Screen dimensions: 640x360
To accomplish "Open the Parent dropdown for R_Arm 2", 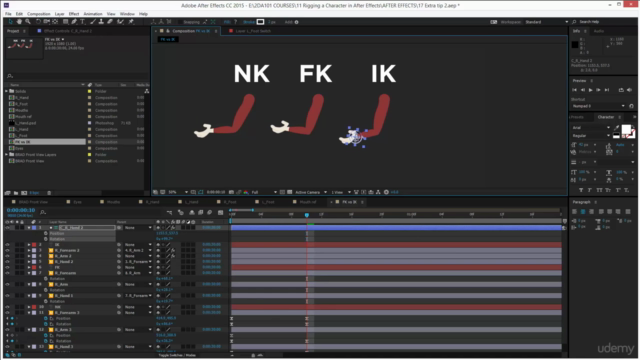I will pyautogui.click(x=138, y=256).
